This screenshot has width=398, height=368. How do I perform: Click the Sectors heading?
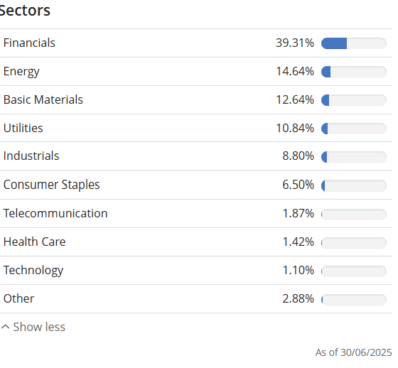tap(25, 10)
